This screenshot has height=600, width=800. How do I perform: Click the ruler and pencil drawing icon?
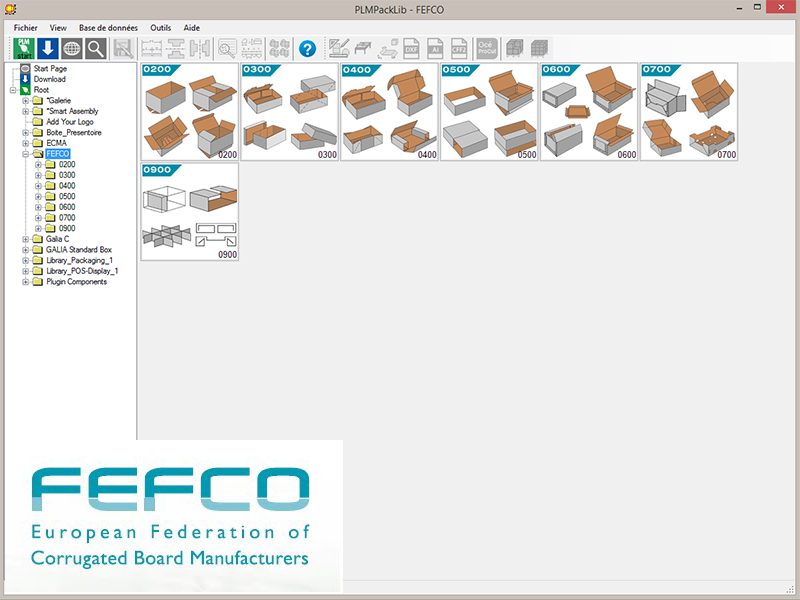coord(339,48)
